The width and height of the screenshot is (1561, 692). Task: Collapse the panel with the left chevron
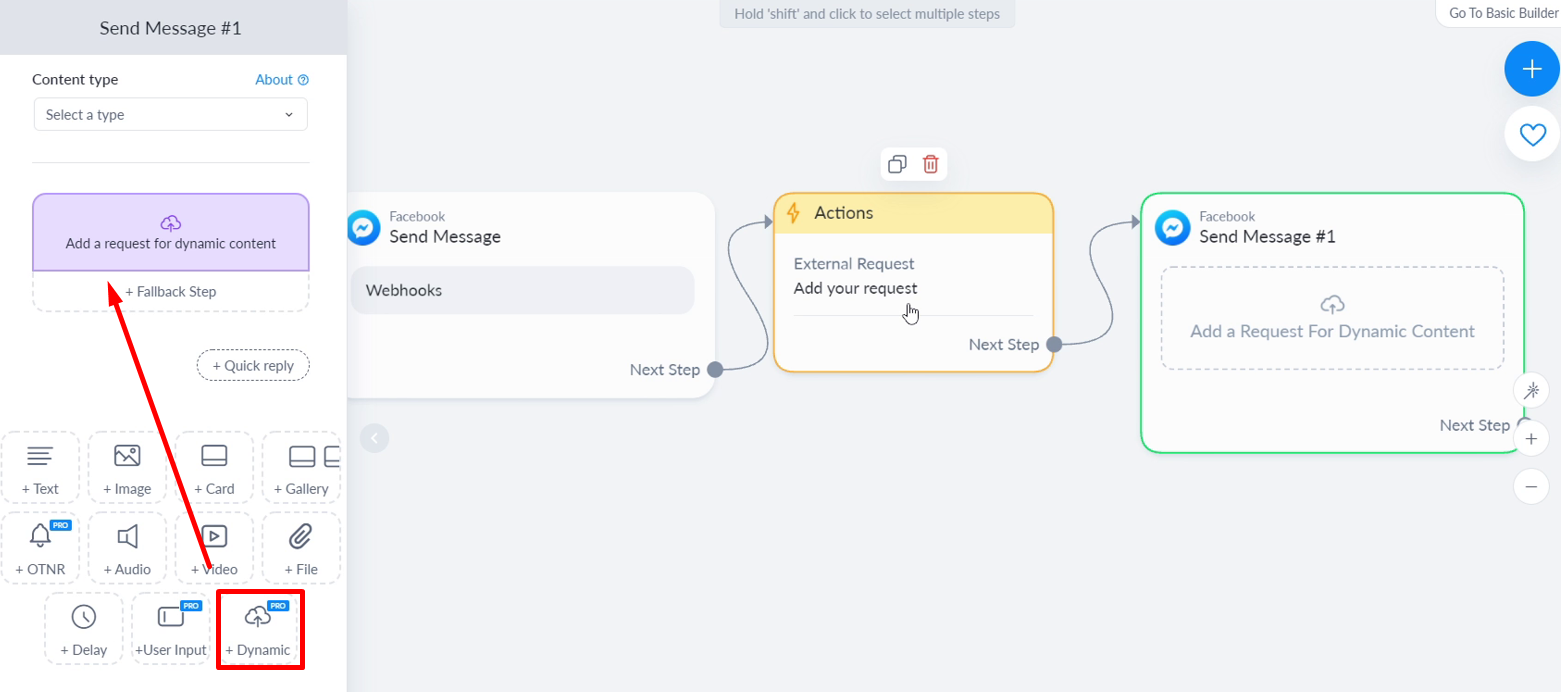pos(375,438)
